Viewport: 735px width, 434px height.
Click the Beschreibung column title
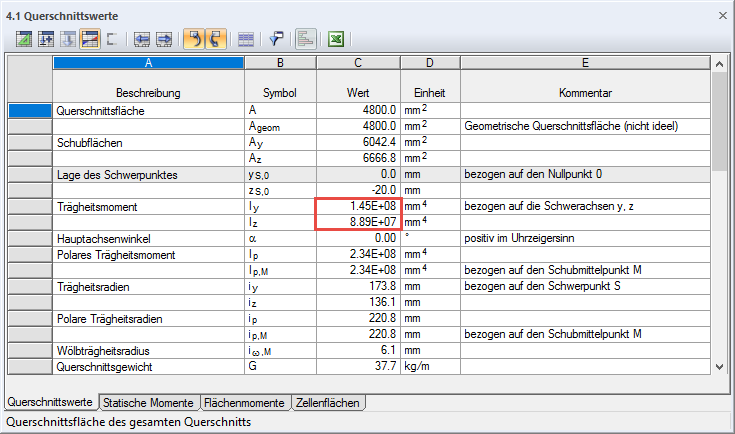(x=148, y=93)
